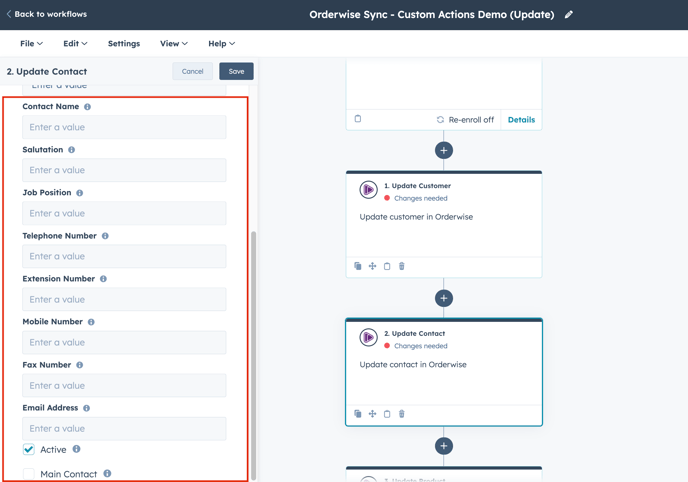Click the side panel scrollbar
Viewport: 688px width, 482px height.
(253, 355)
